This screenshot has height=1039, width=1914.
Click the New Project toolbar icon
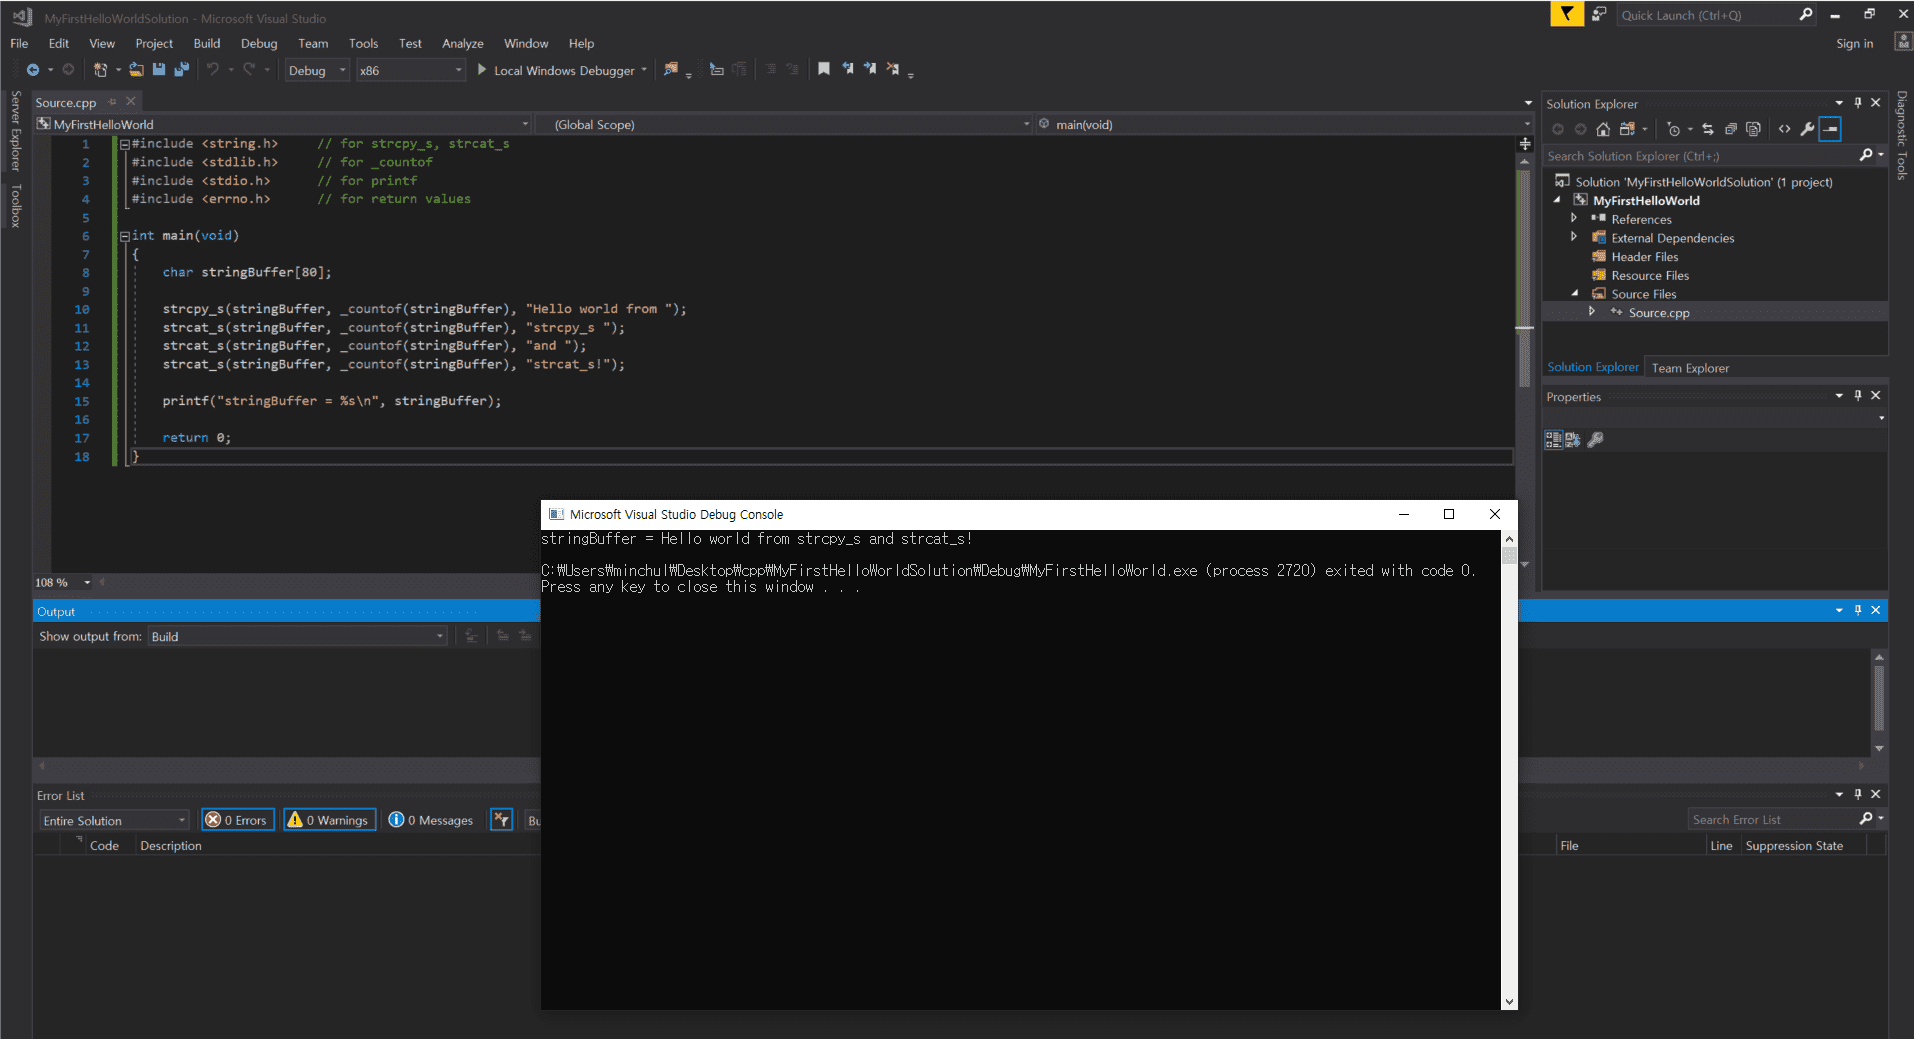coord(100,70)
